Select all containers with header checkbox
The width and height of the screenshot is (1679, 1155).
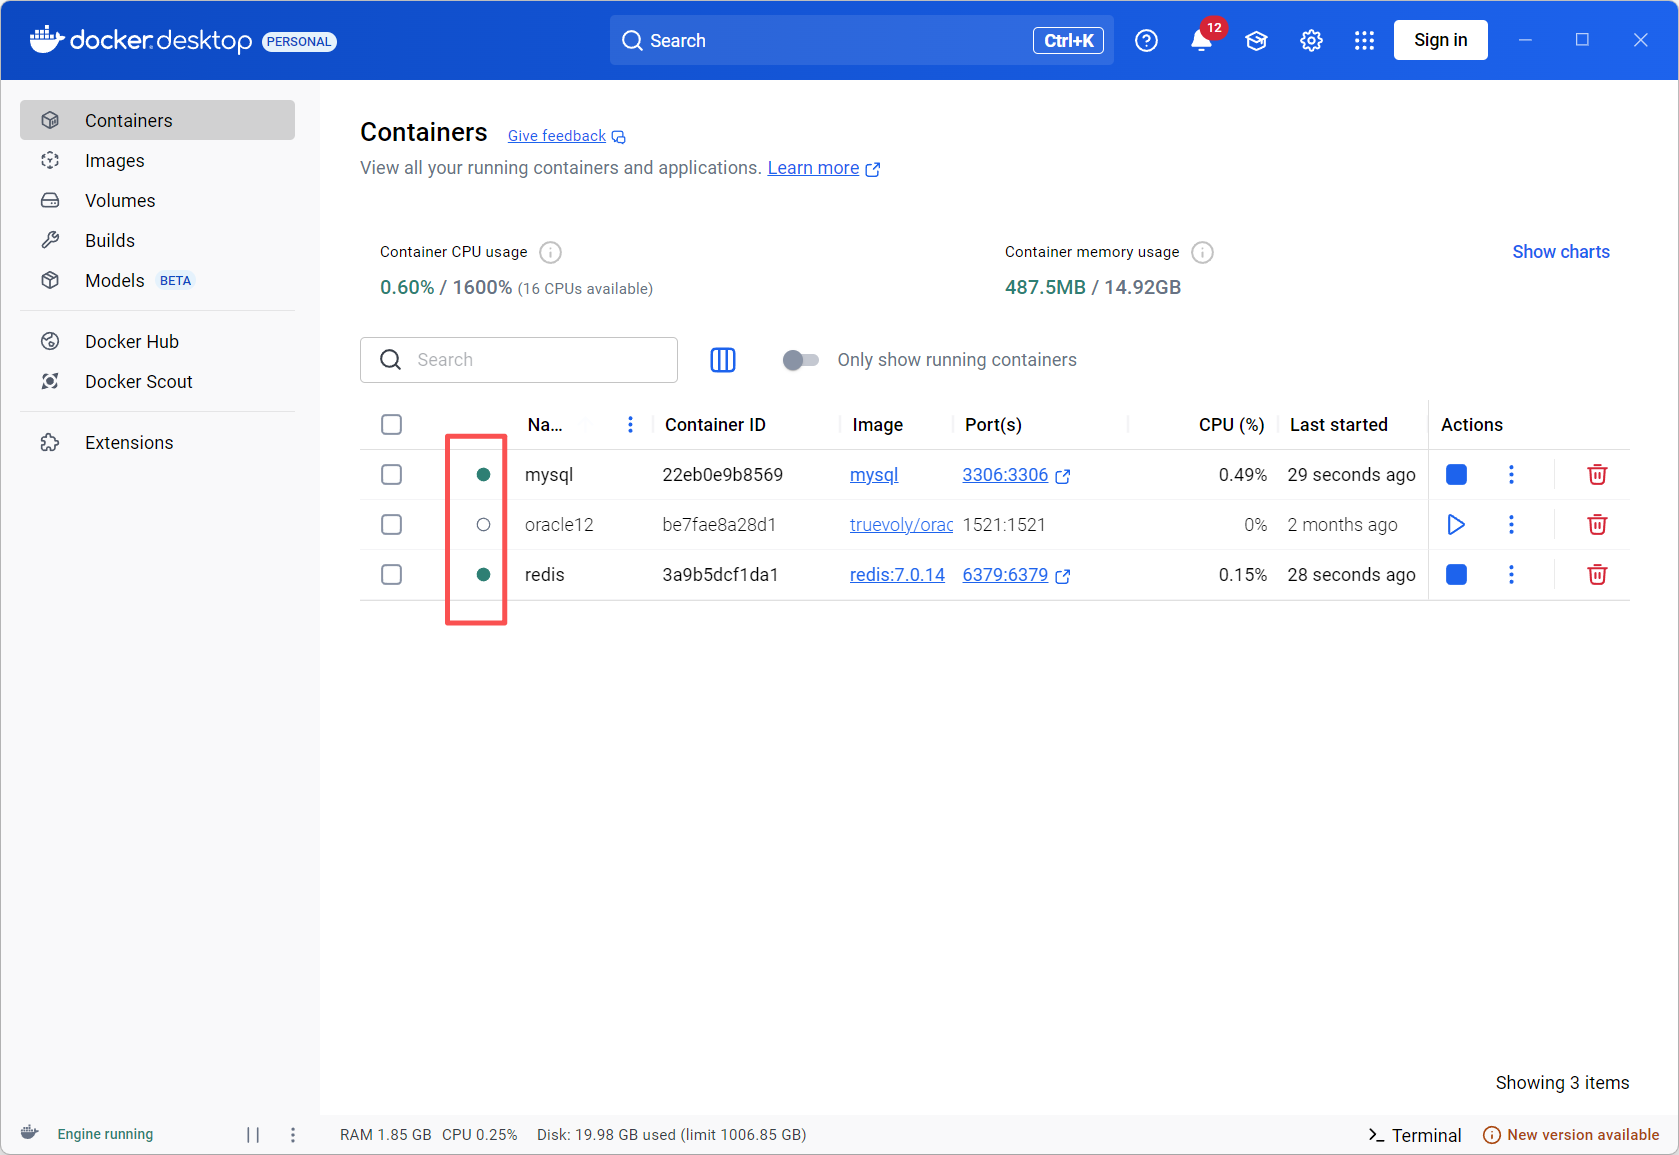click(x=391, y=425)
